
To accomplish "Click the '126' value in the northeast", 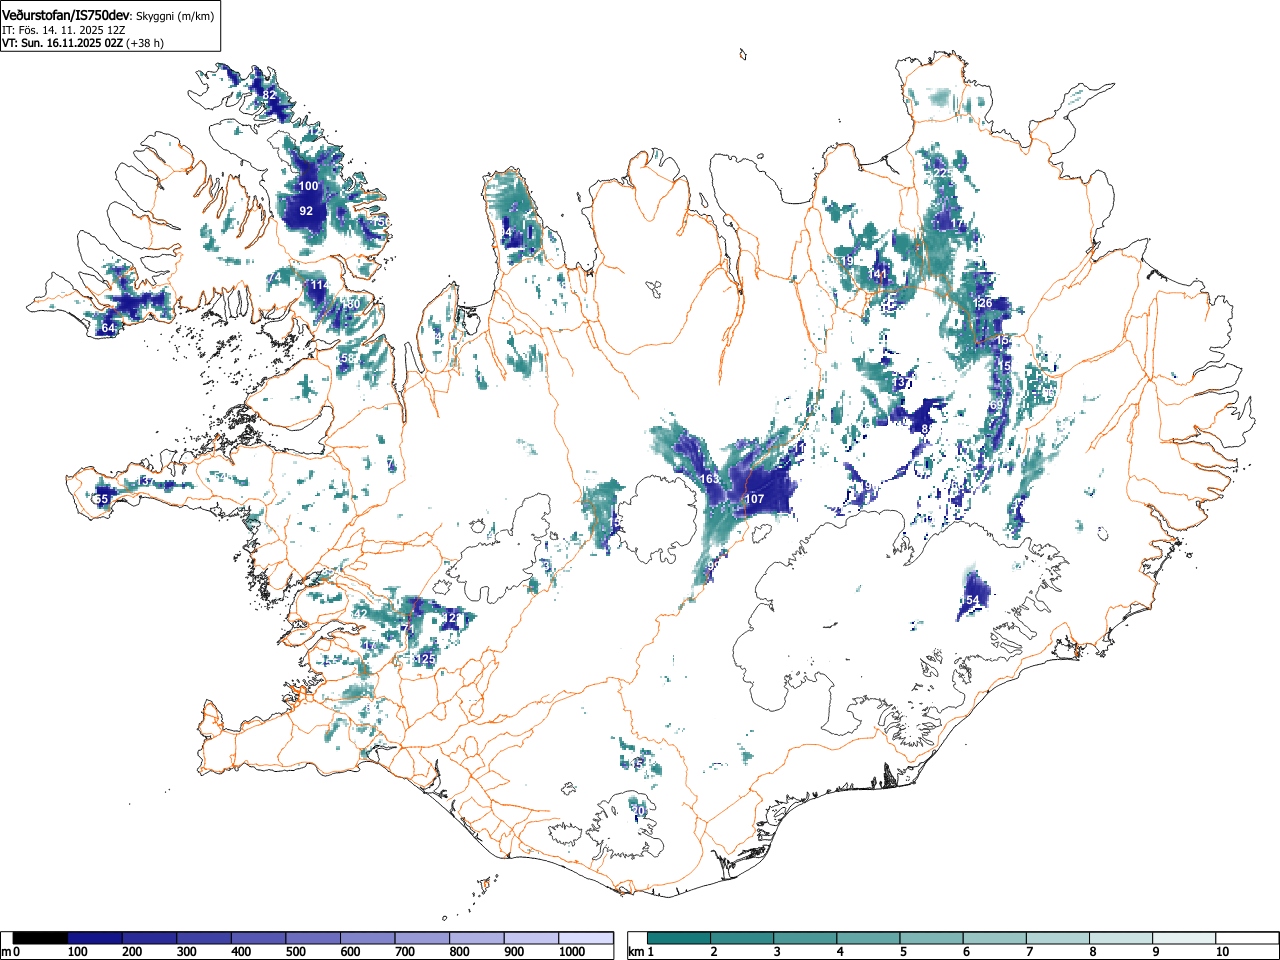I will pyautogui.click(x=984, y=303).
